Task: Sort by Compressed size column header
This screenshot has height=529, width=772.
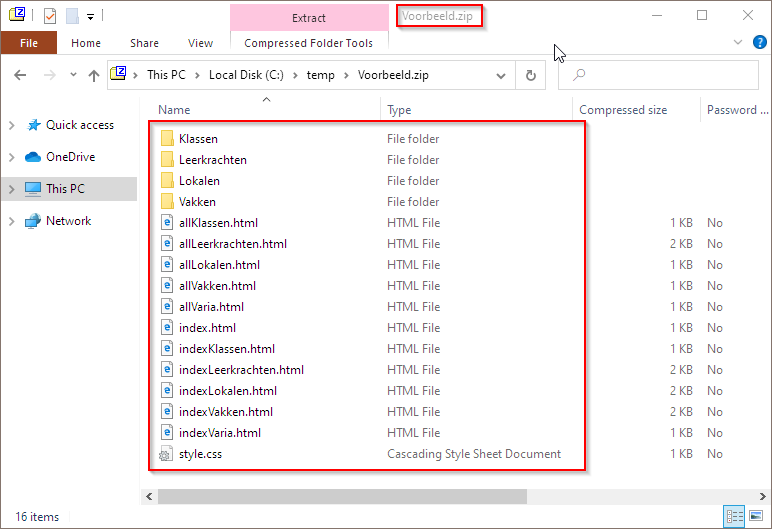Action: point(623,110)
